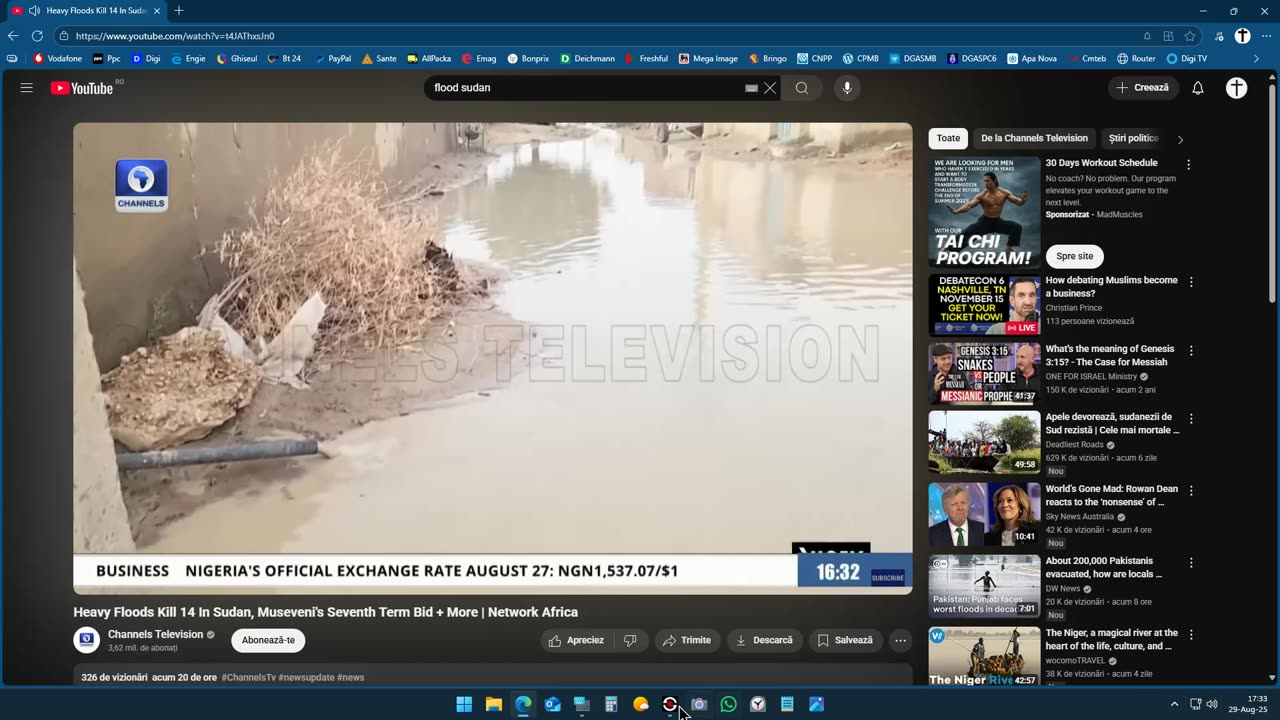Viewport: 1280px width, 720px height.
Task: Show more filter chips with right arrow
Action: [1180, 139]
